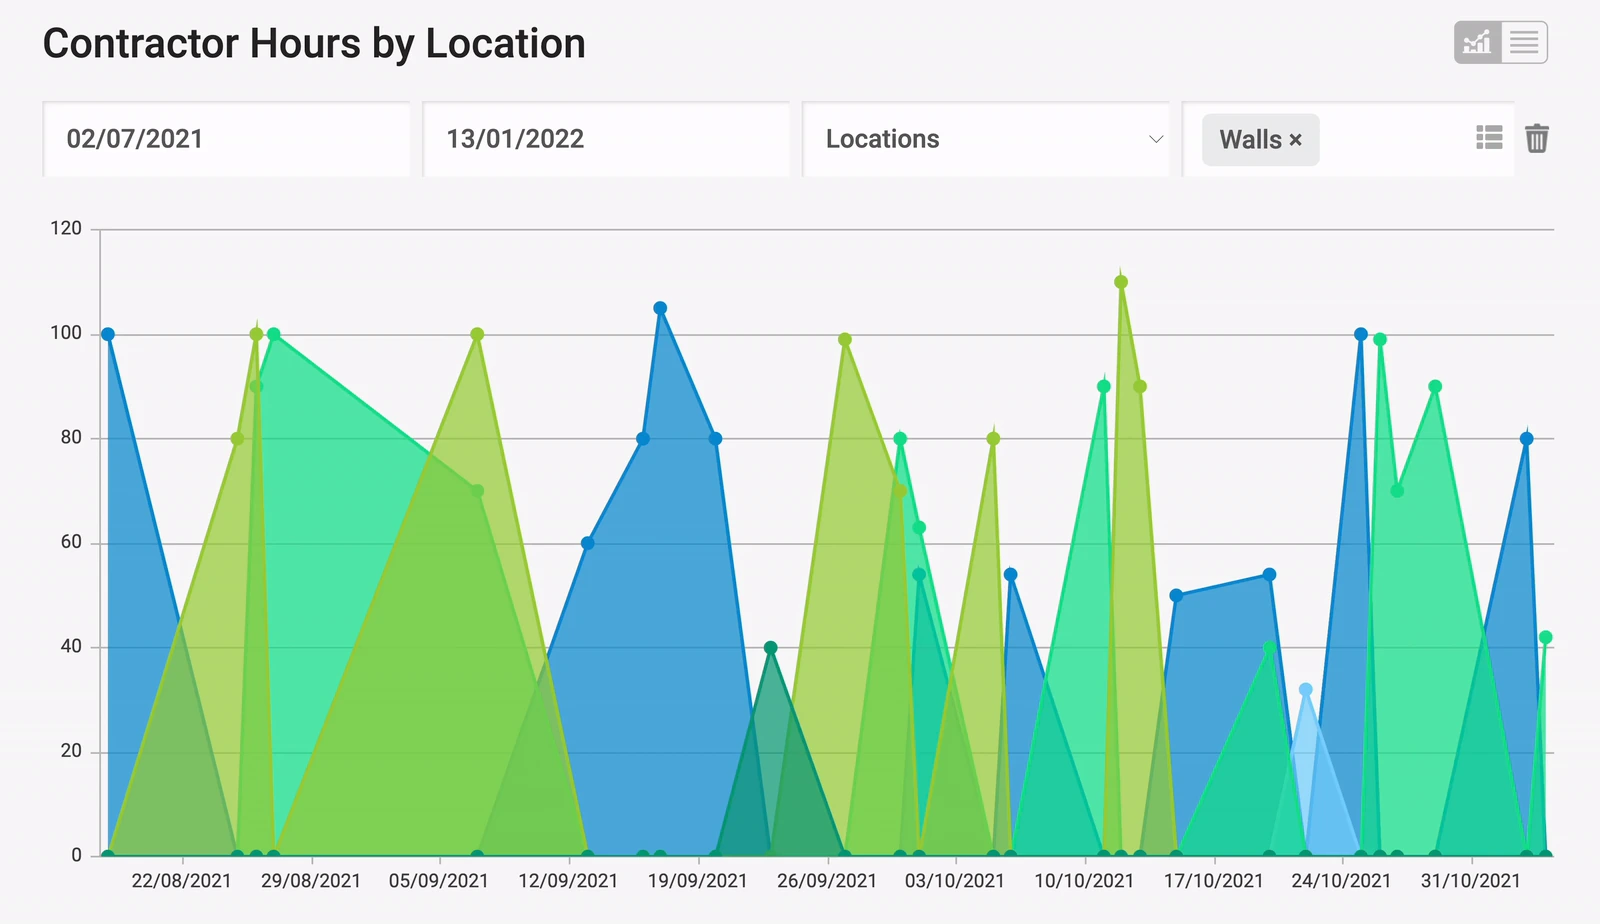Edit the end date 13/01/2022 field
Image resolution: width=1600 pixels, height=924 pixels.
point(606,139)
